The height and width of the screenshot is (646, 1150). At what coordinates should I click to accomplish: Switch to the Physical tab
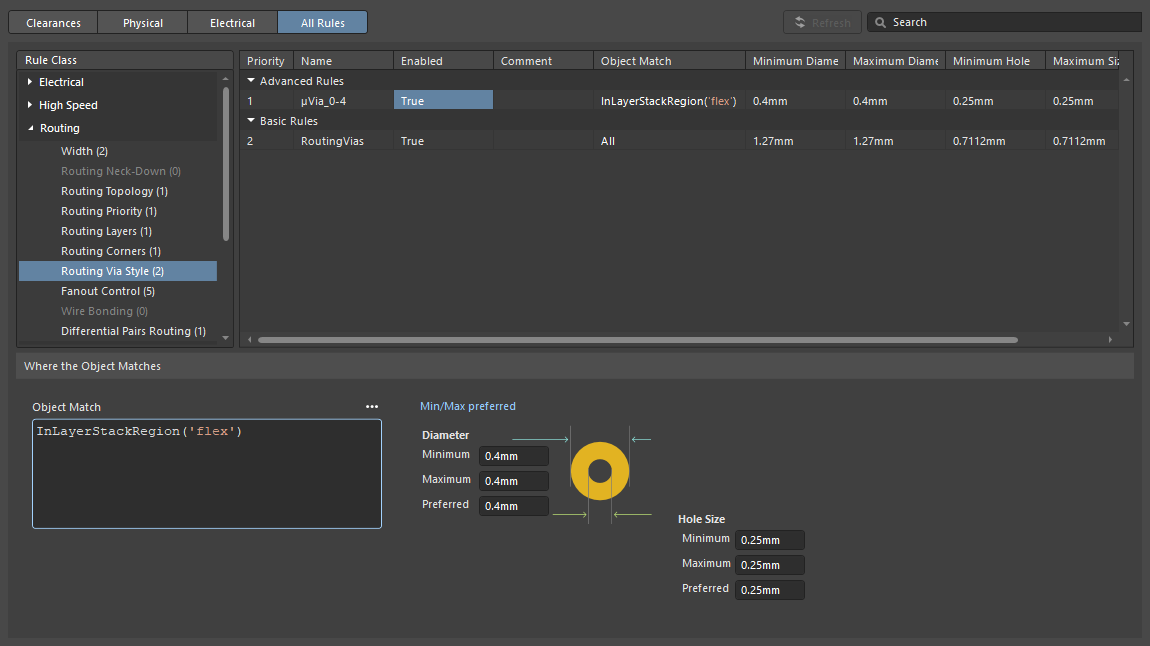click(143, 22)
